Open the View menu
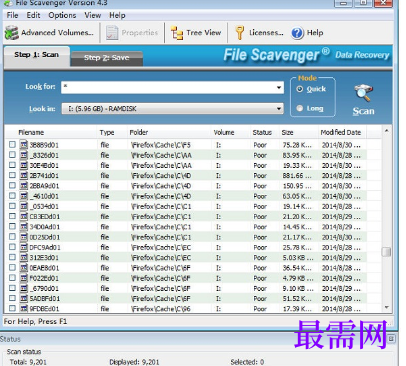Screen dimensions: 406x366 (93, 15)
